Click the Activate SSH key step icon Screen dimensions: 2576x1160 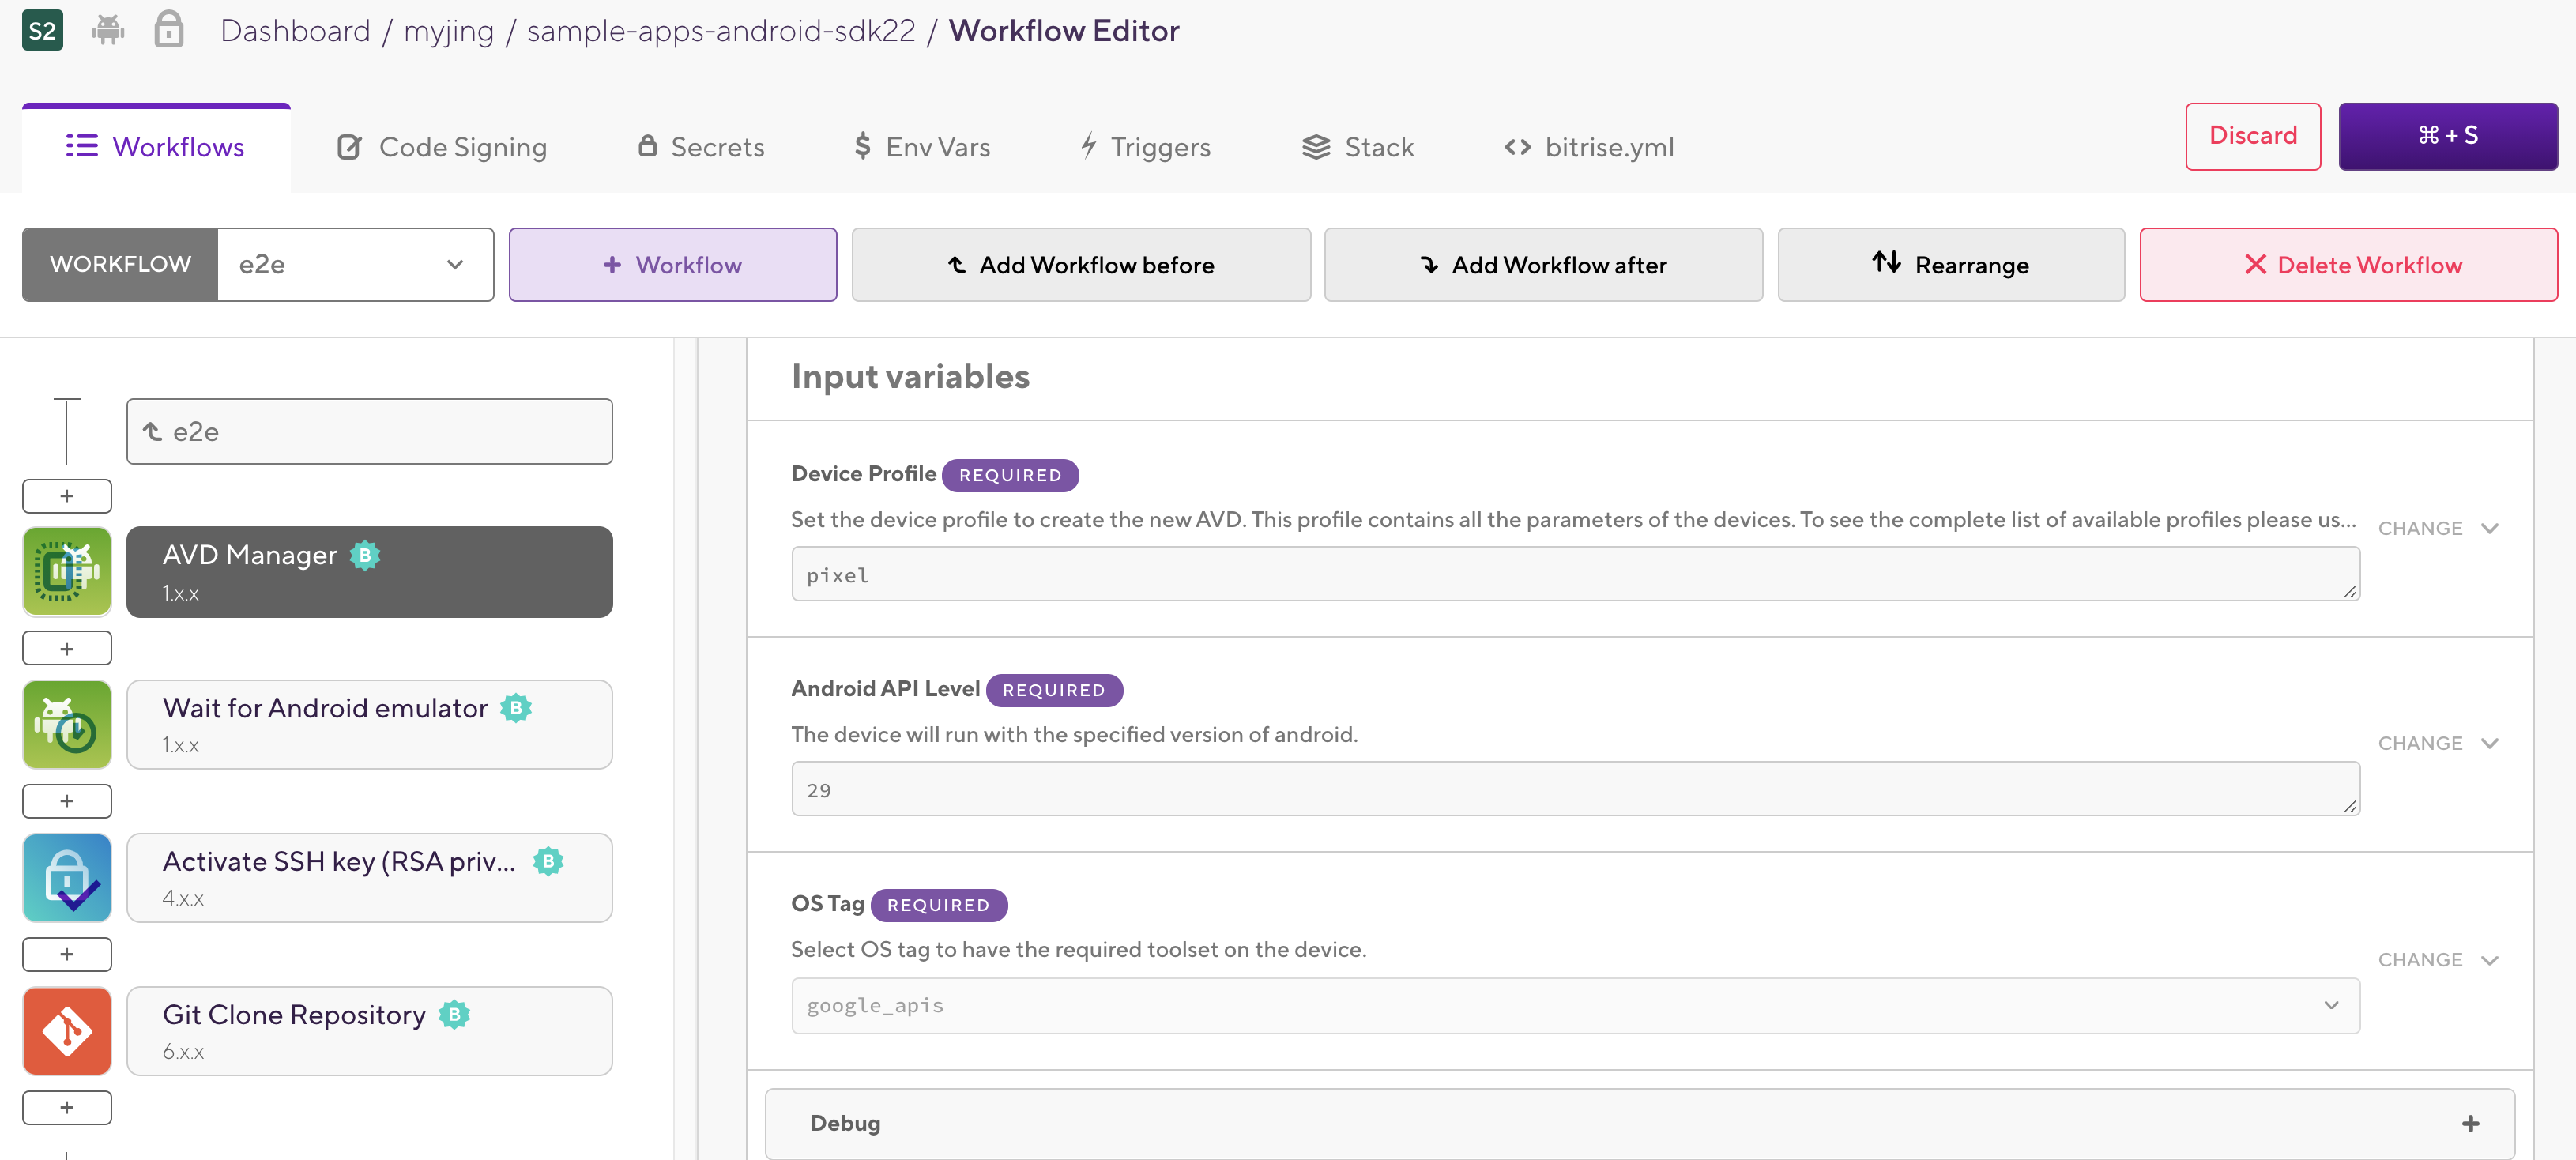[x=67, y=878]
